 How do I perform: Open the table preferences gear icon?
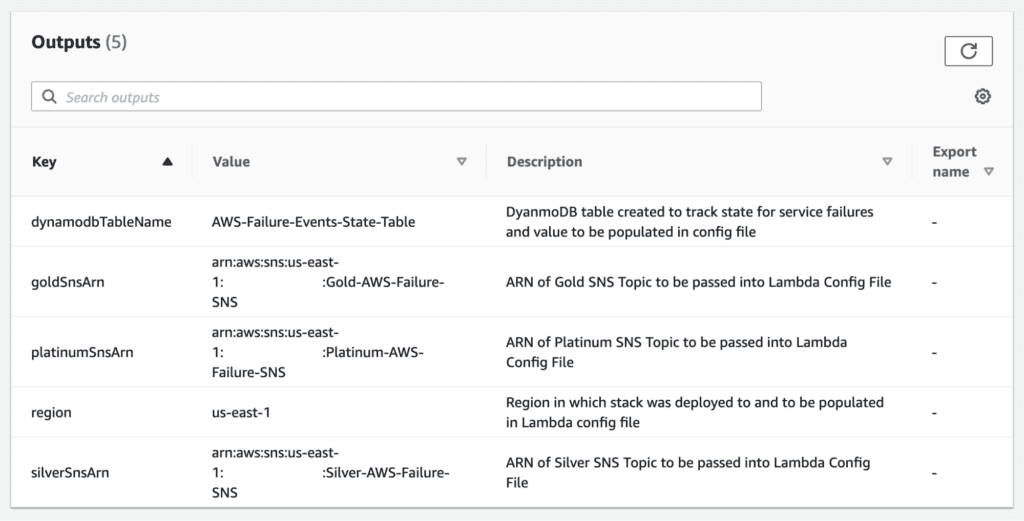pos(982,97)
